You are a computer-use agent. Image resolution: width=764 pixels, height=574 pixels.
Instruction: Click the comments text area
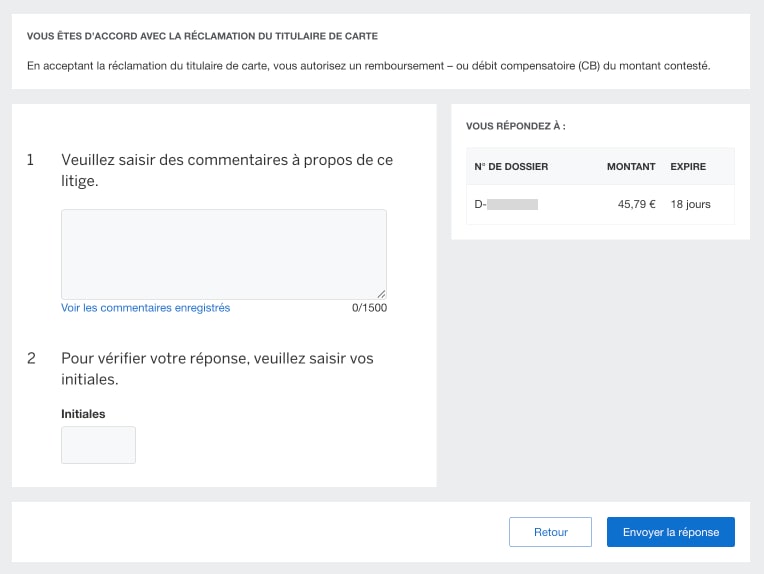point(223,253)
